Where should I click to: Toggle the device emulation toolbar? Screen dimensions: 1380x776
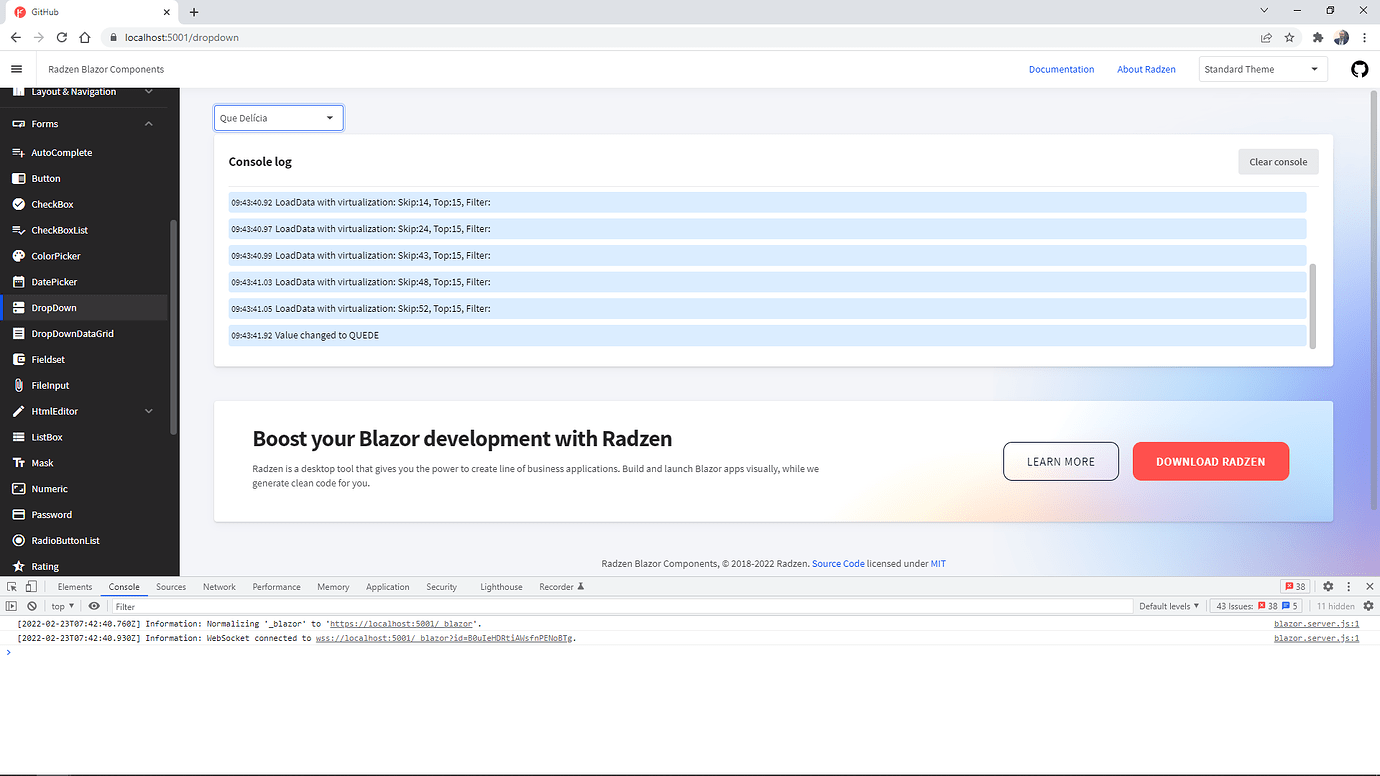[29, 586]
